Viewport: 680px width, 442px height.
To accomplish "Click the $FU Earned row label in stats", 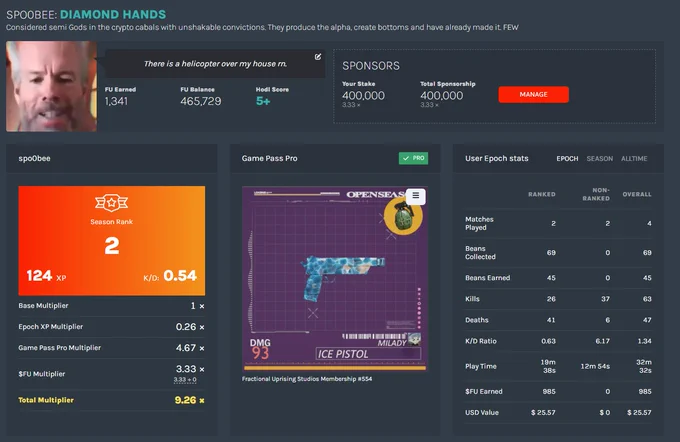I will coord(484,391).
